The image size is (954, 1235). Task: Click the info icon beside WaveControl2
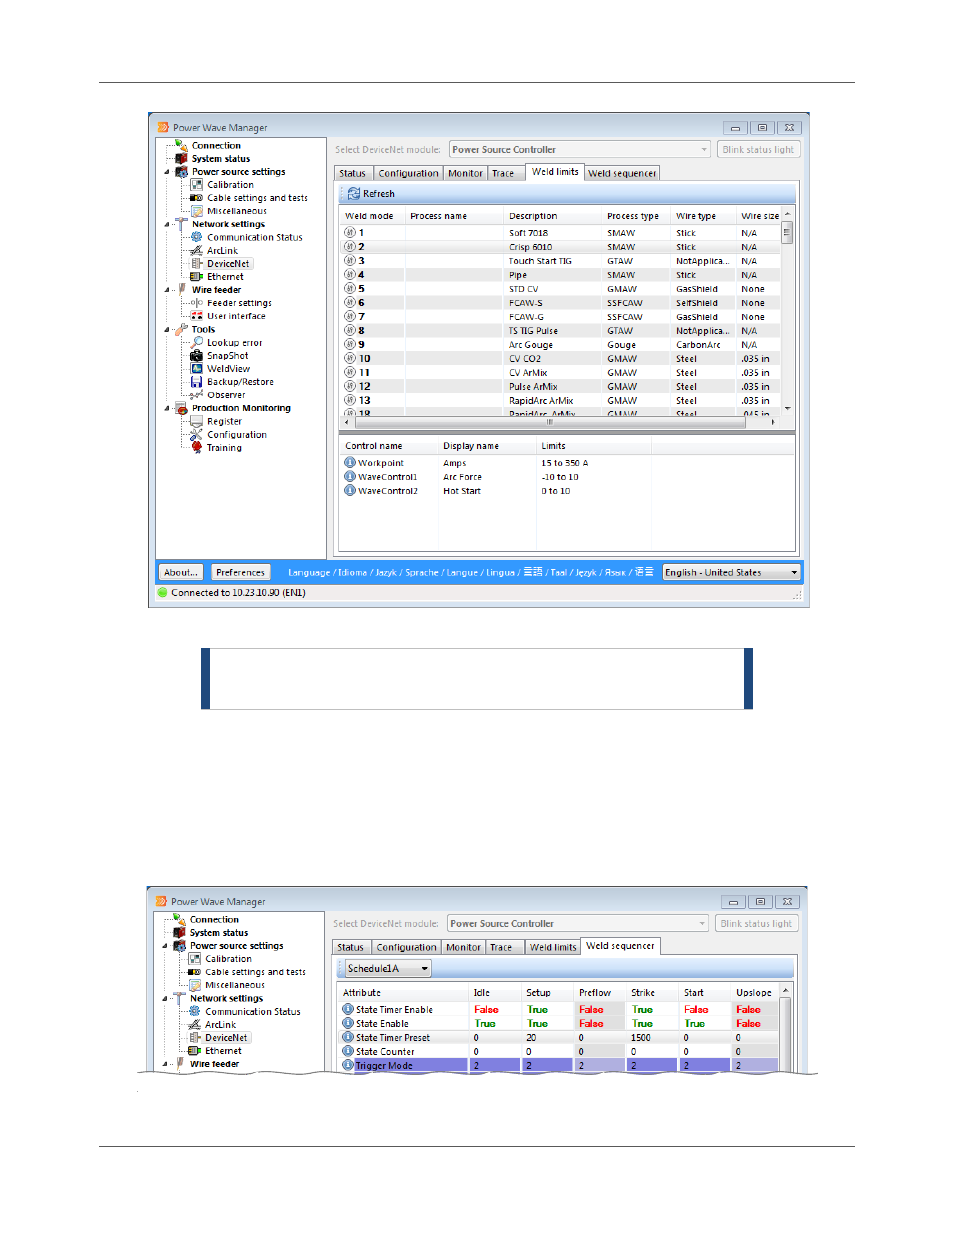(350, 491)
